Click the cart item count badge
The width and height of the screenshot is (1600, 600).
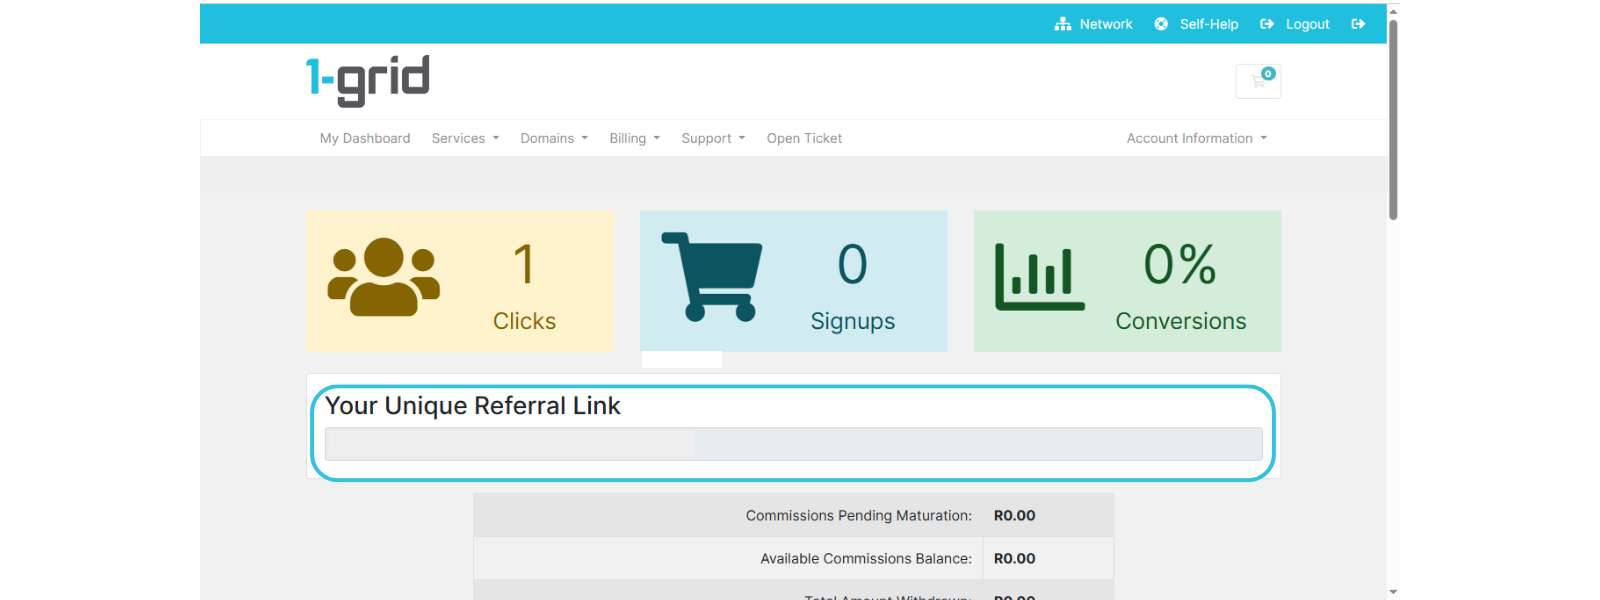(1268, 73)
